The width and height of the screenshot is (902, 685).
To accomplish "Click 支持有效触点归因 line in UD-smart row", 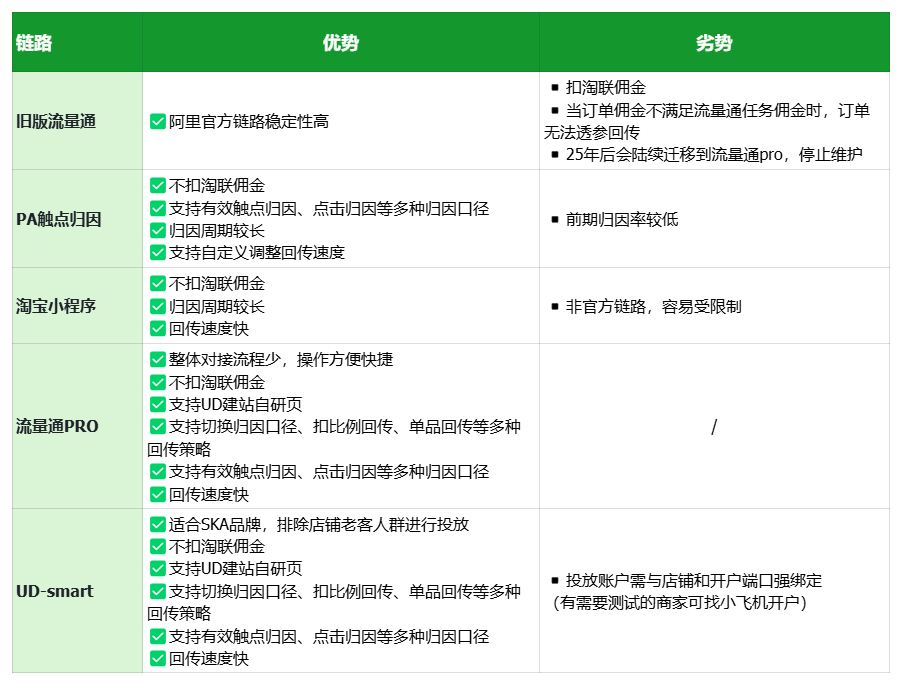I will click(329, 636).
